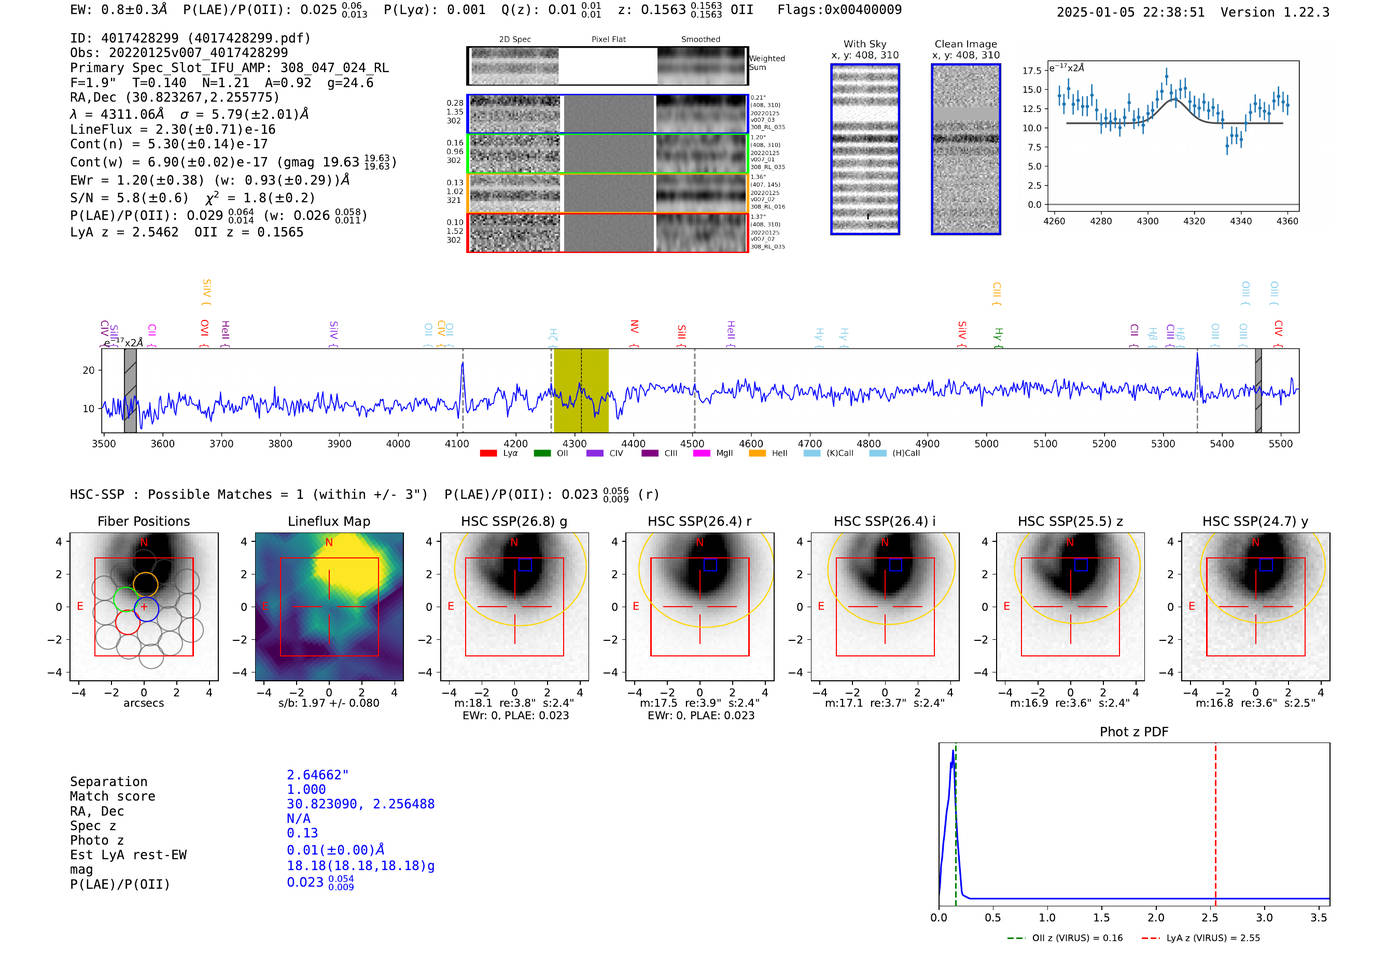Click the Flags:0x00400009 text
Image resolution: width=1400 pixels, height=953 pixels.
pyautogui.click(x=839, y=9)
